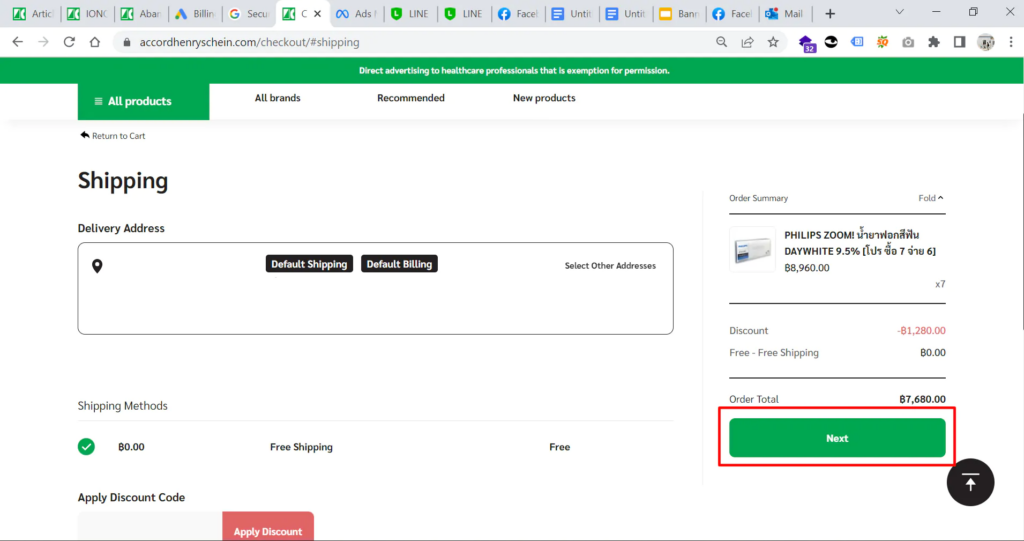The image size is (1024, 541).
Task: Click the location pin icon in Delivery Address
Action: pyautogui.click(x=97, y=266)
